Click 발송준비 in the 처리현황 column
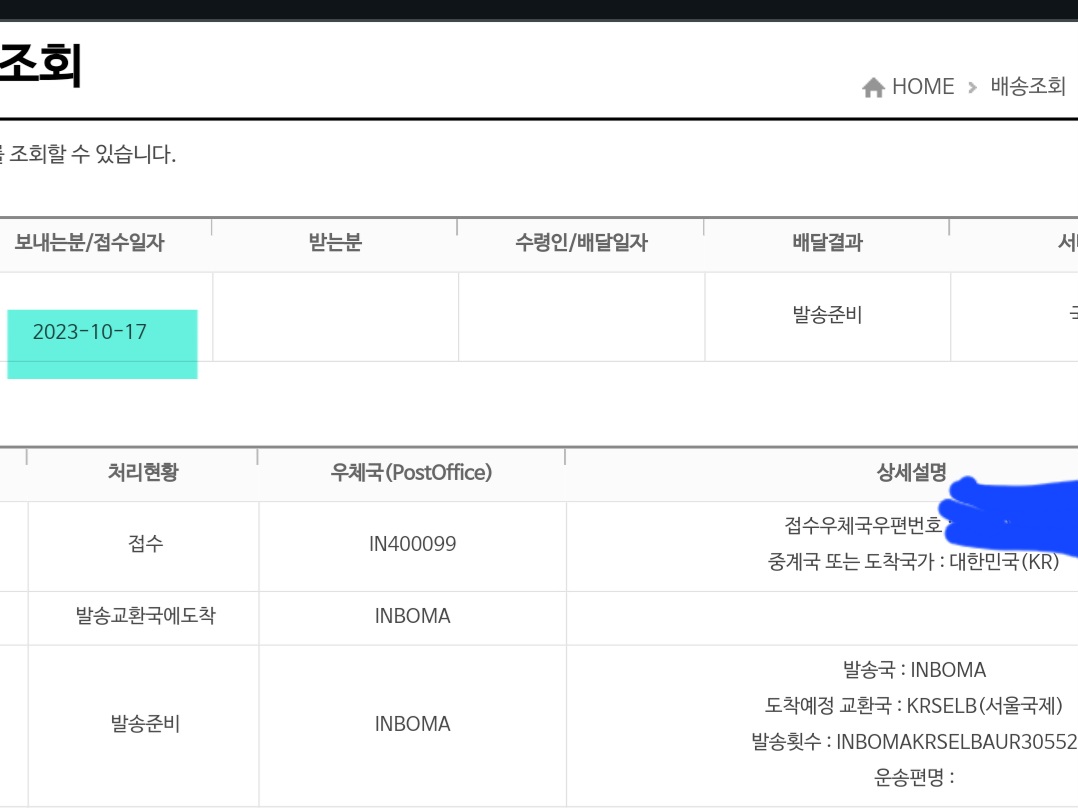Screen dimensions: 1078x808 [145, 724]
